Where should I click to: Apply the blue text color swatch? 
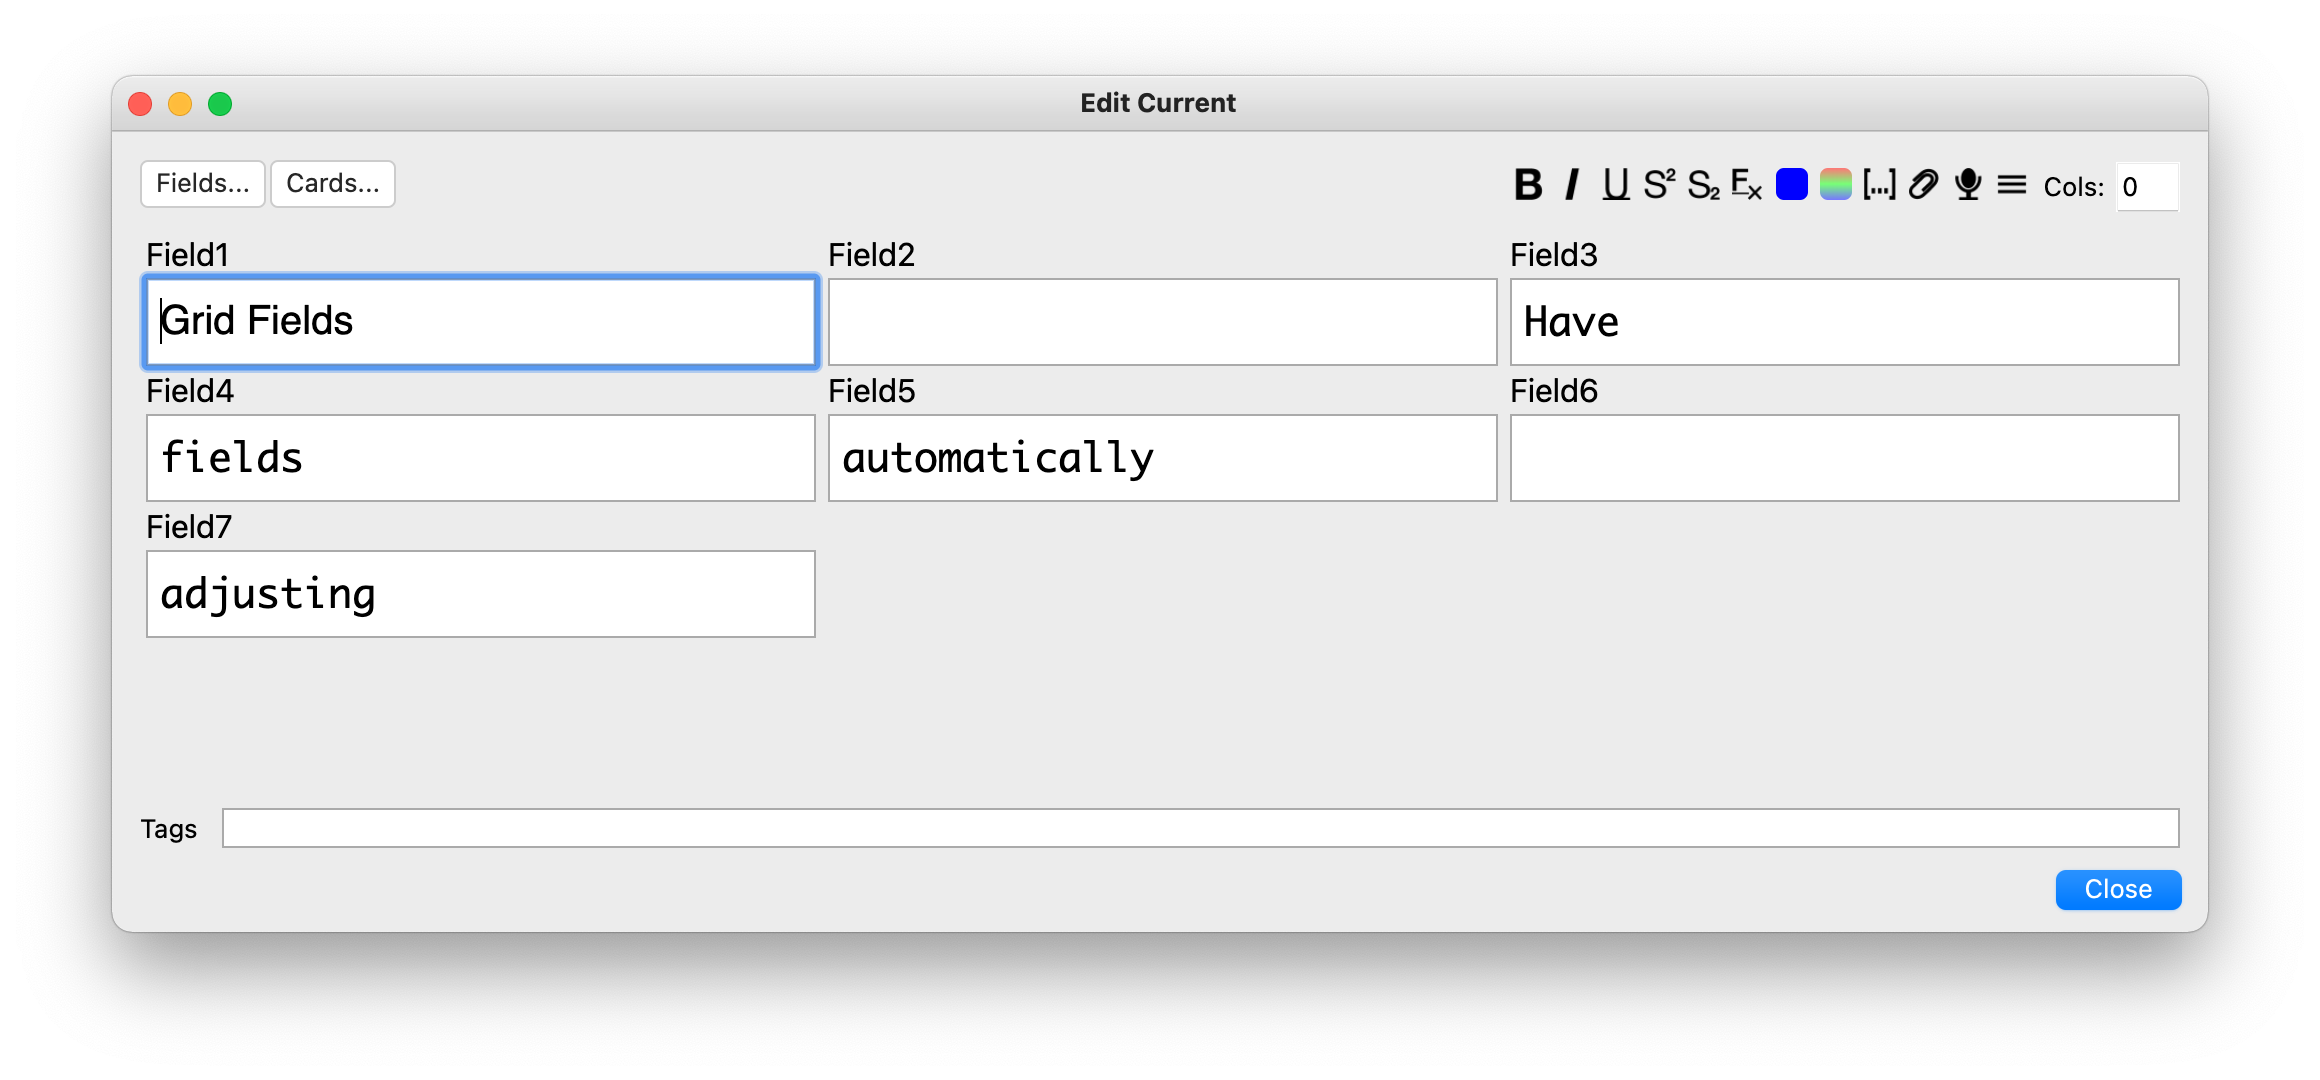click(x=1791, y=185)
